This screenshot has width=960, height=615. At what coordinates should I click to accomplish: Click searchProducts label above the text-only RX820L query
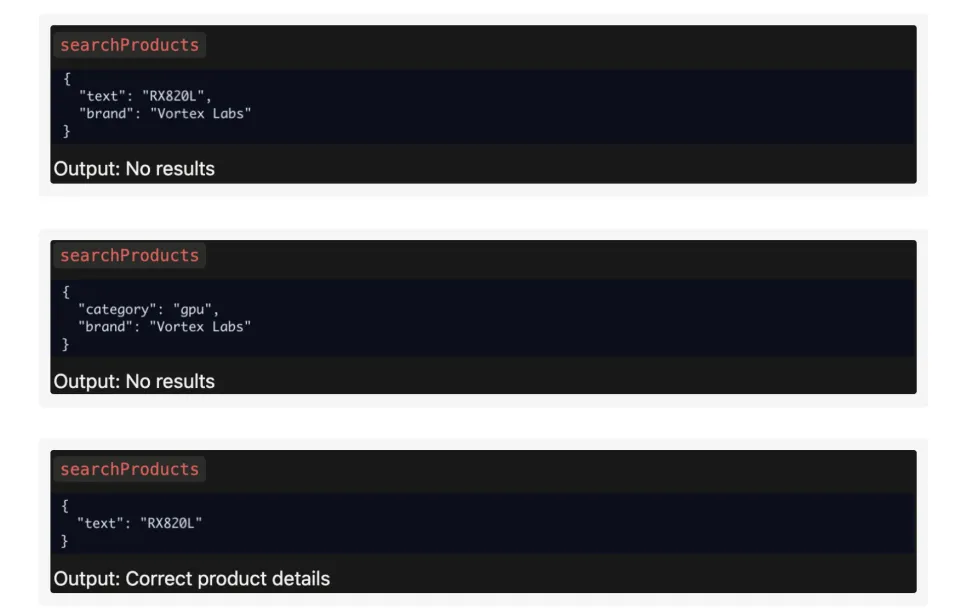[x=129, y=470]
